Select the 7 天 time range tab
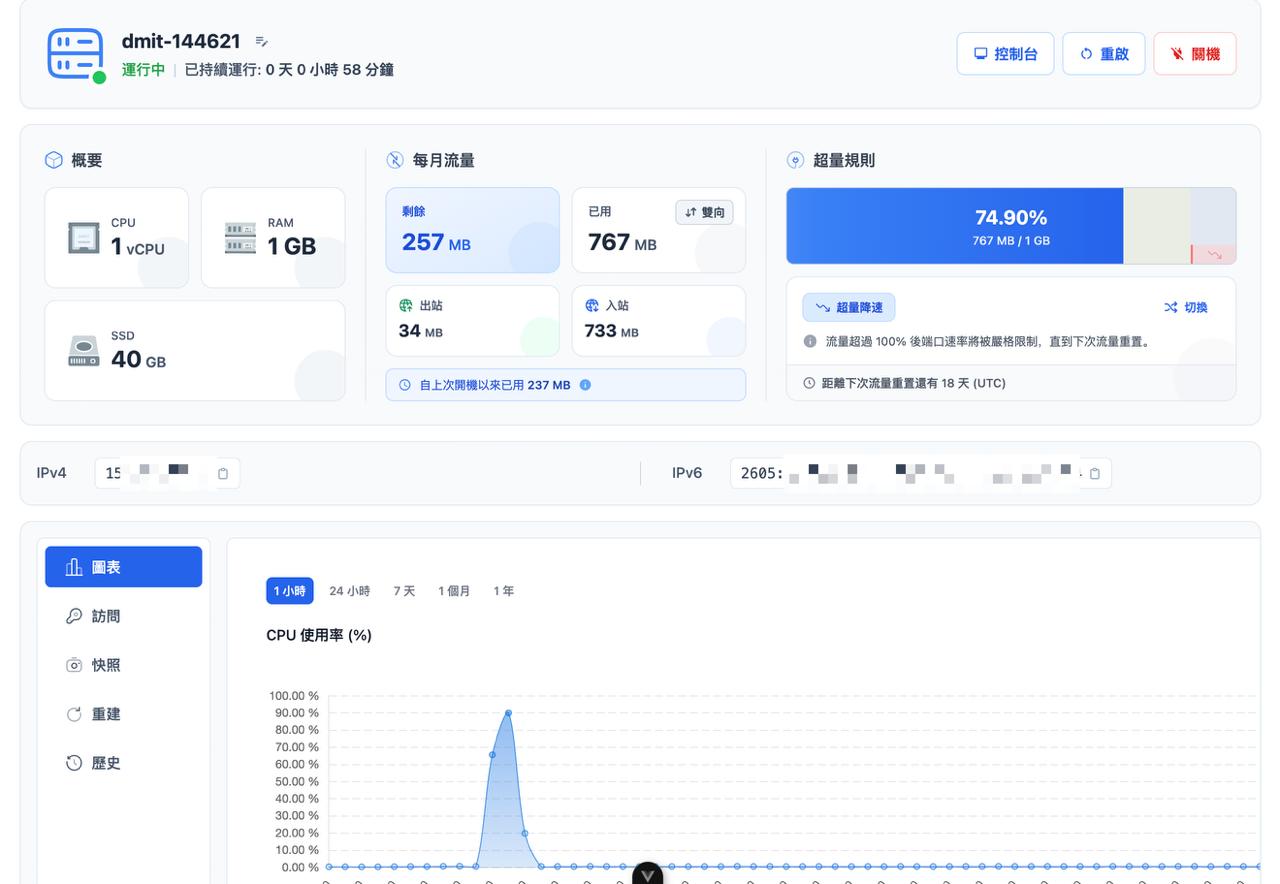The width and height of the screenshot is (1280, 884). [404, 590]
